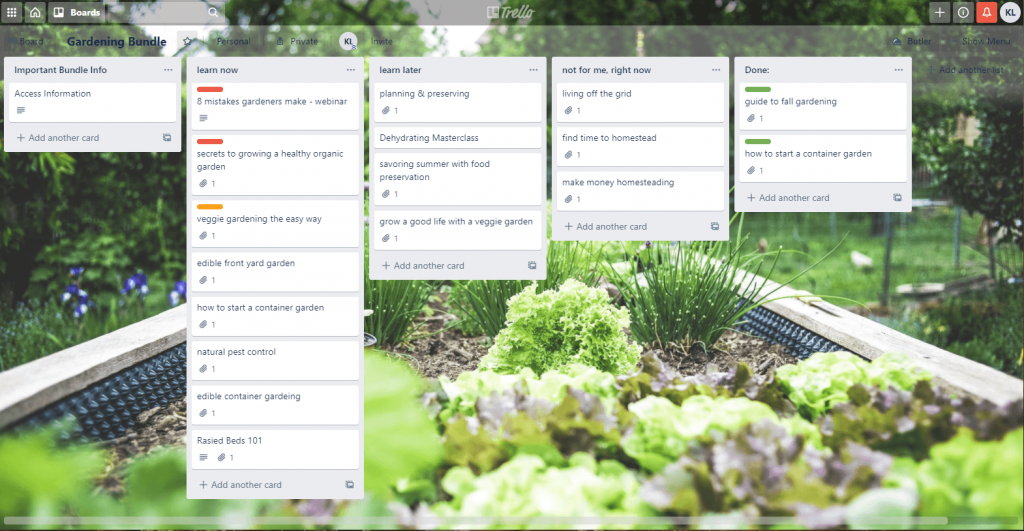Screen dimensions: 1024x531
Task: Open Dehydrating Masterclass card
Action: click(x=458, y=138)
